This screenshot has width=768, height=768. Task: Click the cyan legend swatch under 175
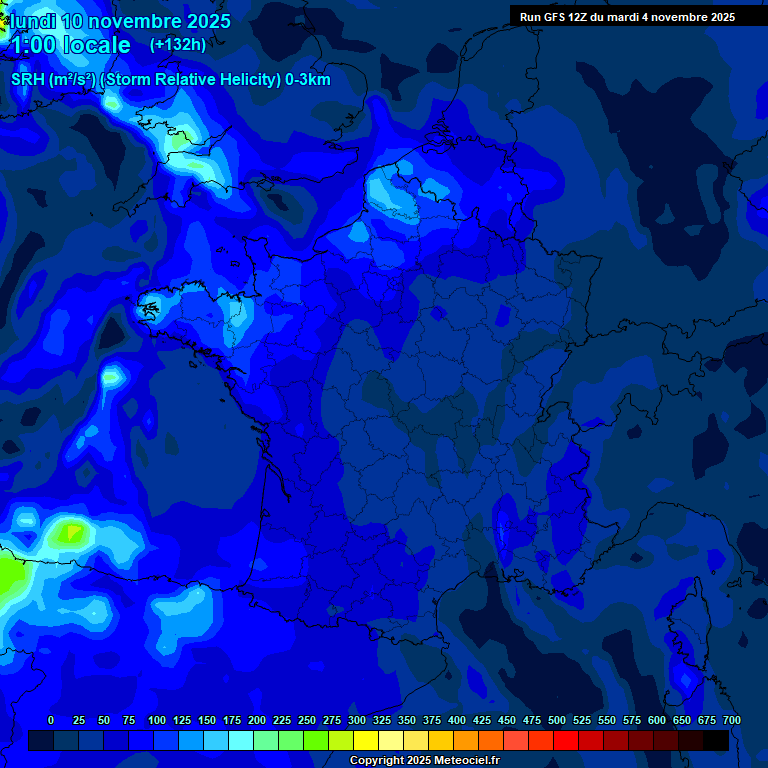click(x=241, y=740)
